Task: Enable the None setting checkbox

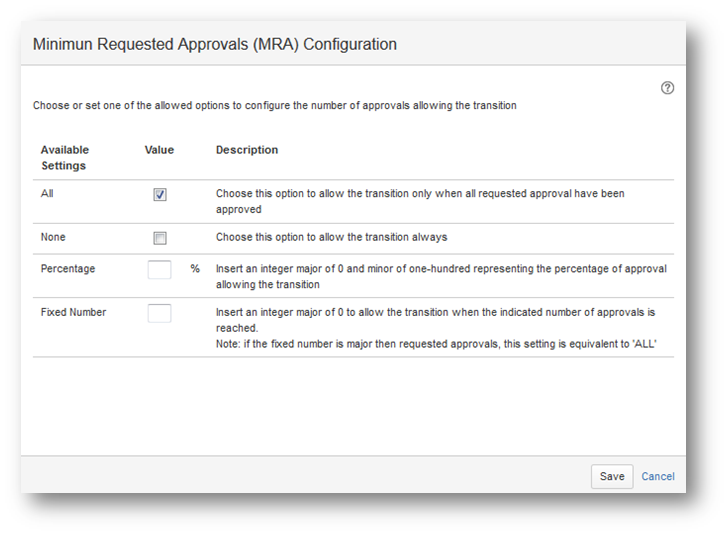Action: 160,238
